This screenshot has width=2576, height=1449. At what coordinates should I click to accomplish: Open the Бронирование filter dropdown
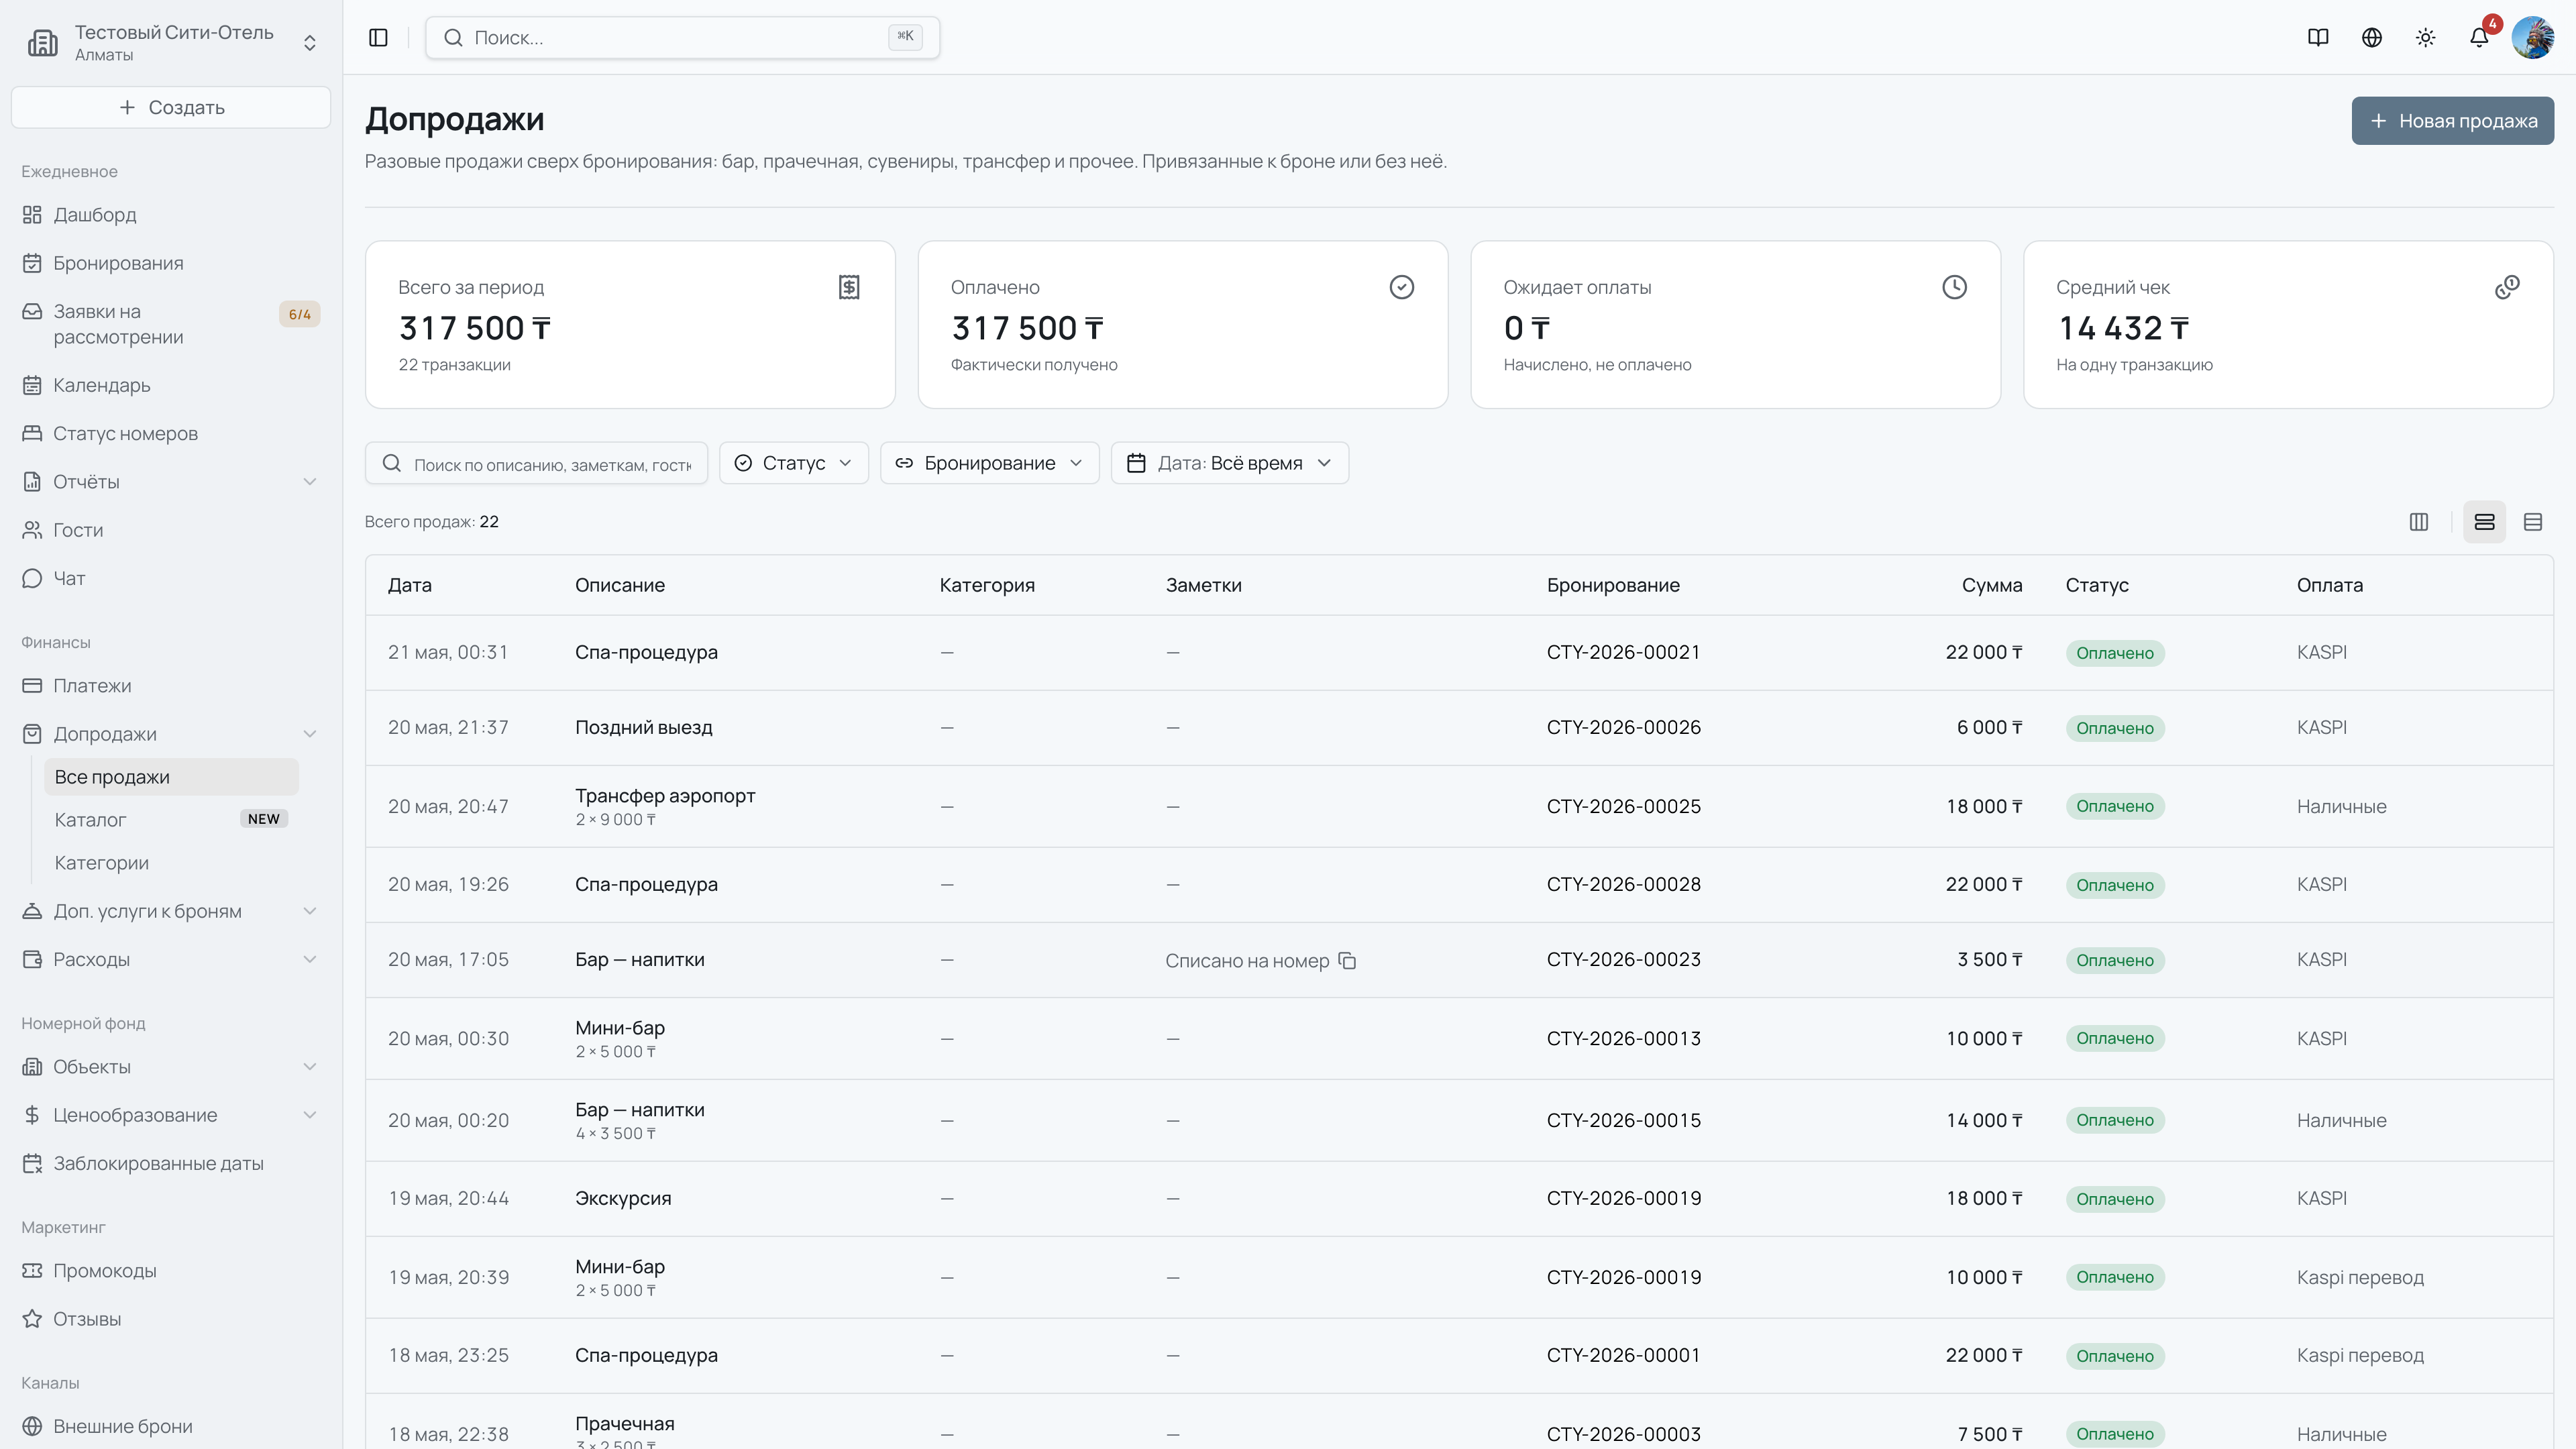[x=989, y=463]
